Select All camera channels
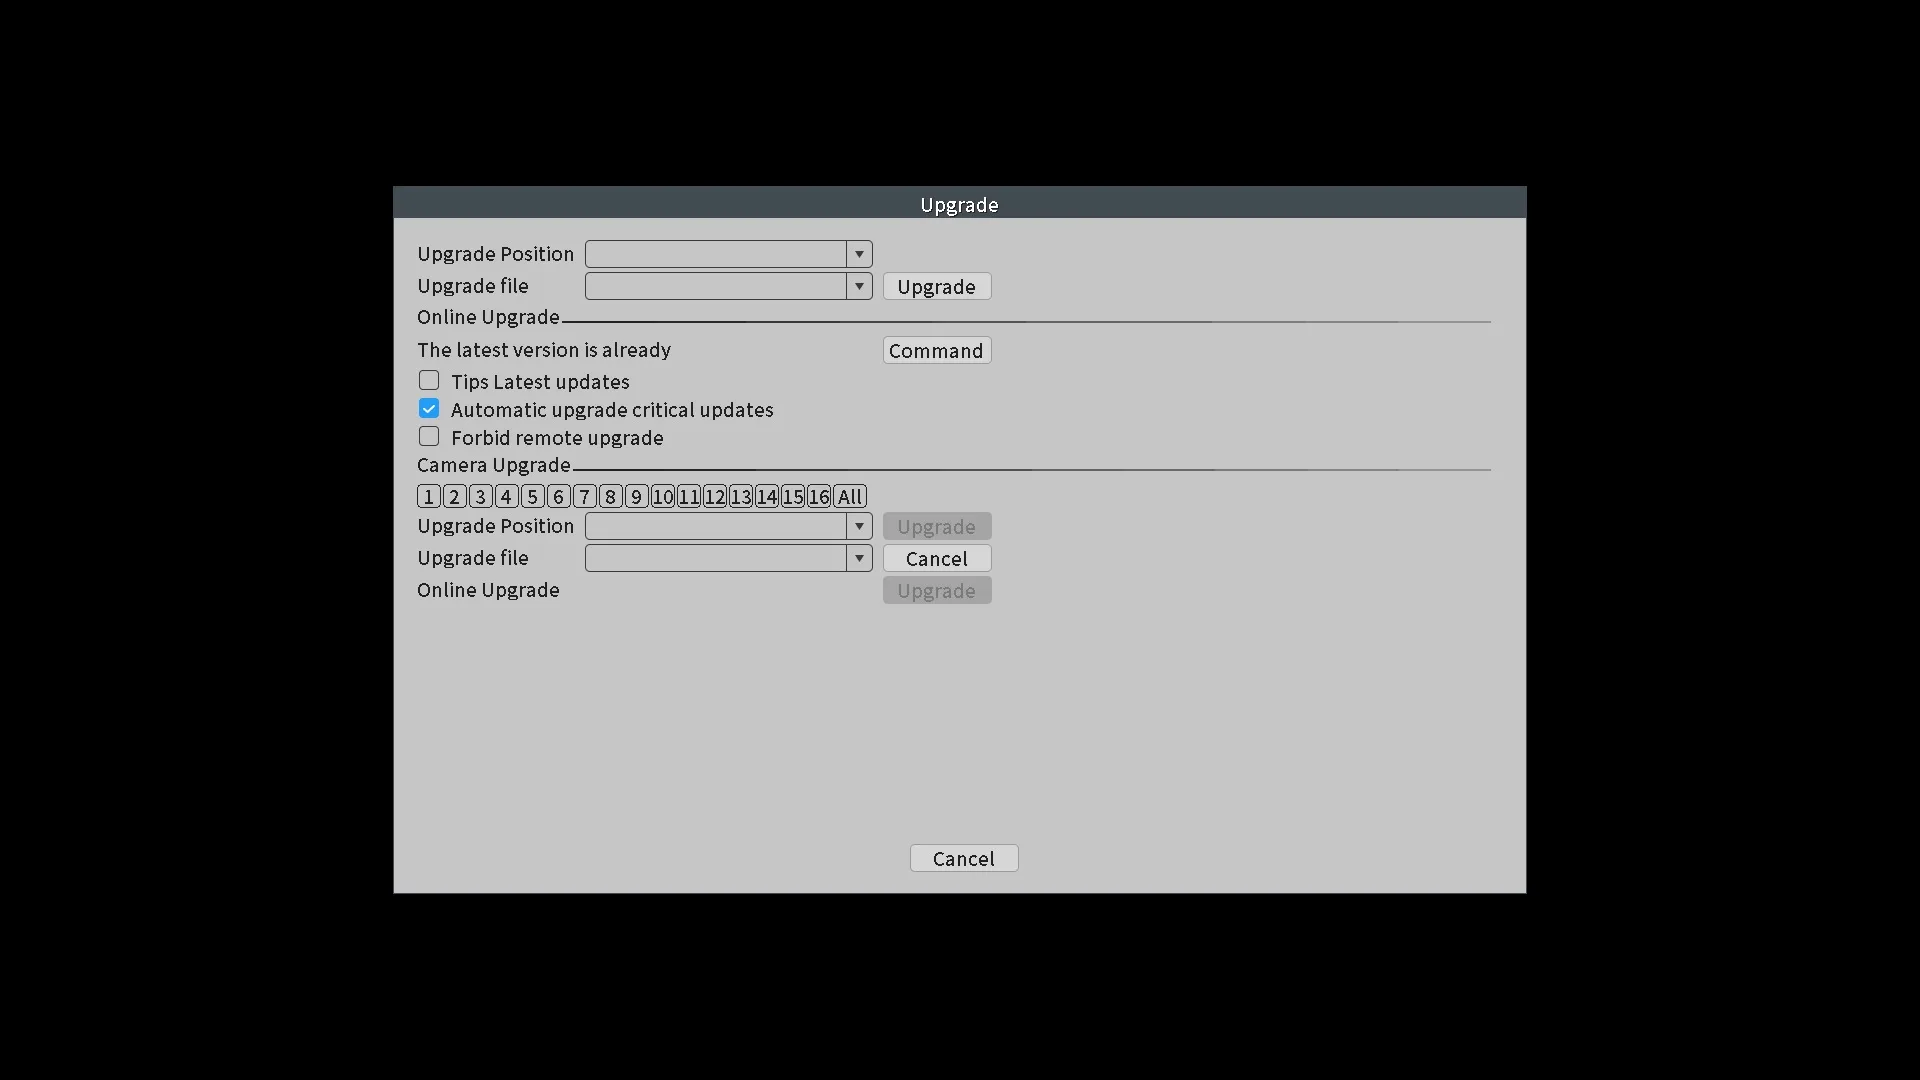This screenshot has height=1080, width=1920. 849,497
